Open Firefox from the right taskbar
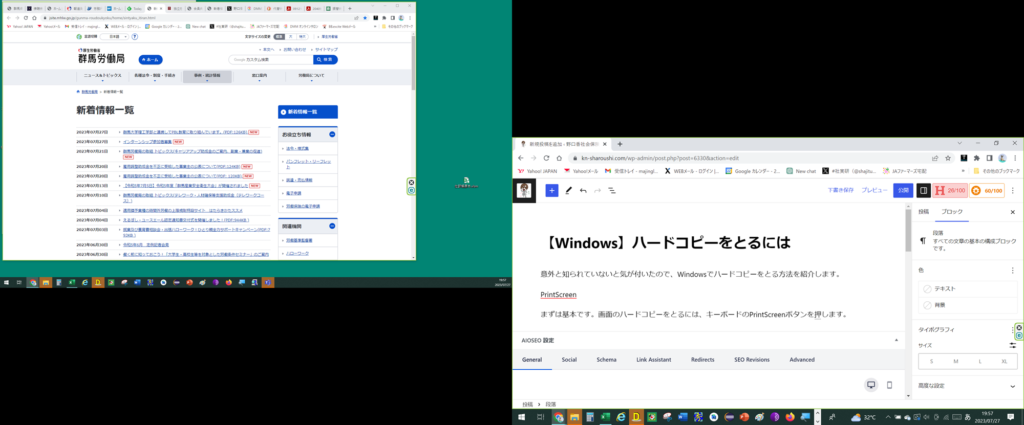 coord(790,417)
